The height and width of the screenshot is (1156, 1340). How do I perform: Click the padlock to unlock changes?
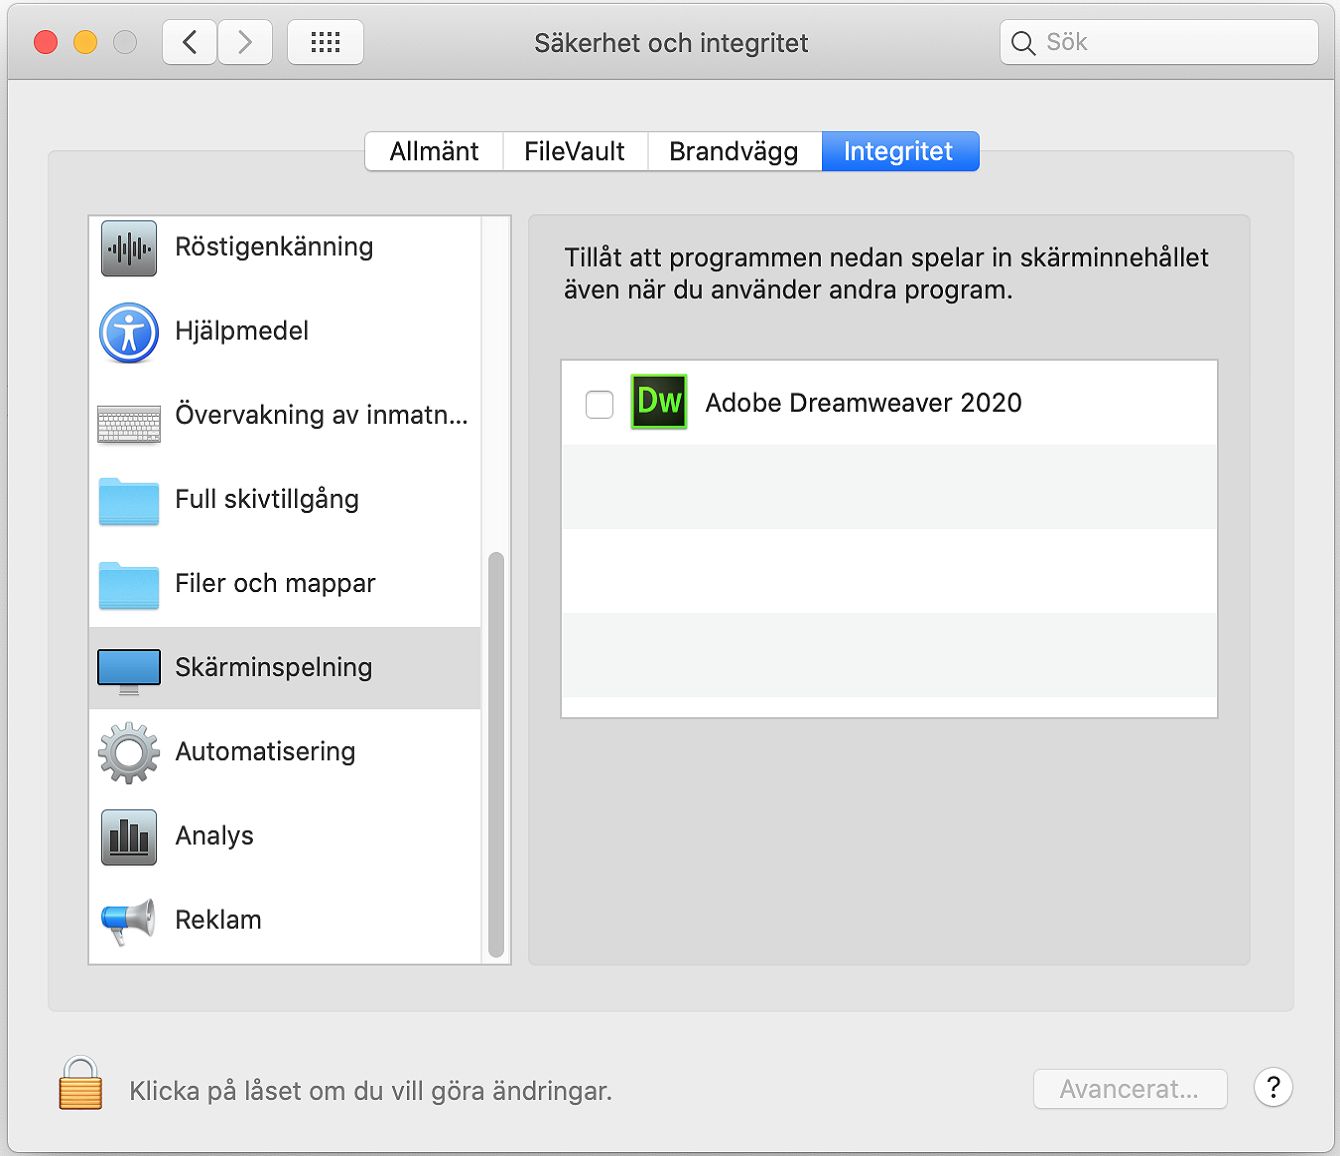[x=80, y=1084]
